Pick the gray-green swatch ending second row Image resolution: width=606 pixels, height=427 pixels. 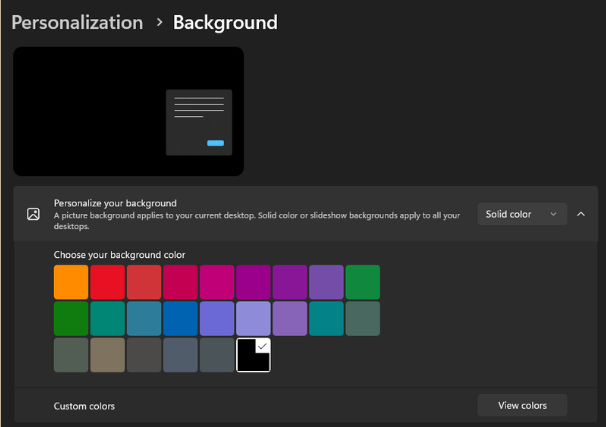point(363,318)
